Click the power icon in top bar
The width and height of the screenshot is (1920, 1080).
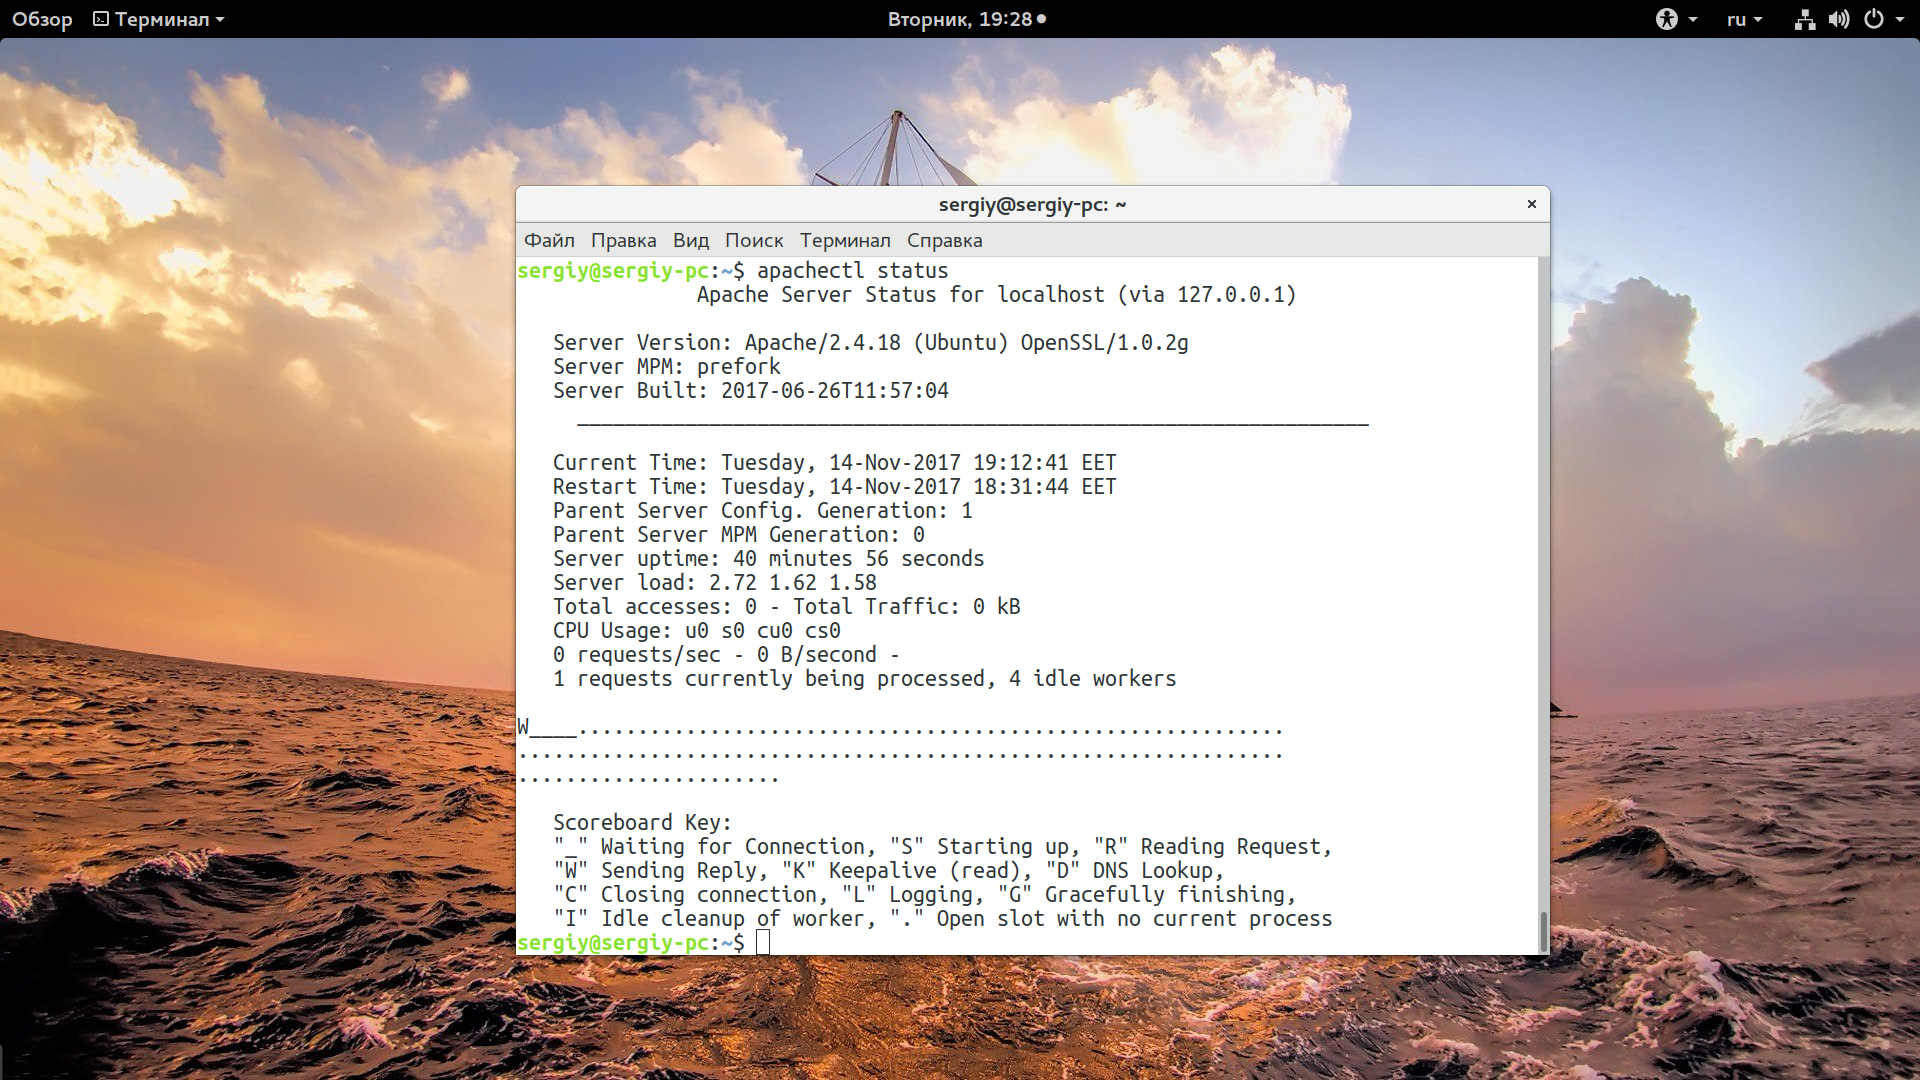[1874, 19]
